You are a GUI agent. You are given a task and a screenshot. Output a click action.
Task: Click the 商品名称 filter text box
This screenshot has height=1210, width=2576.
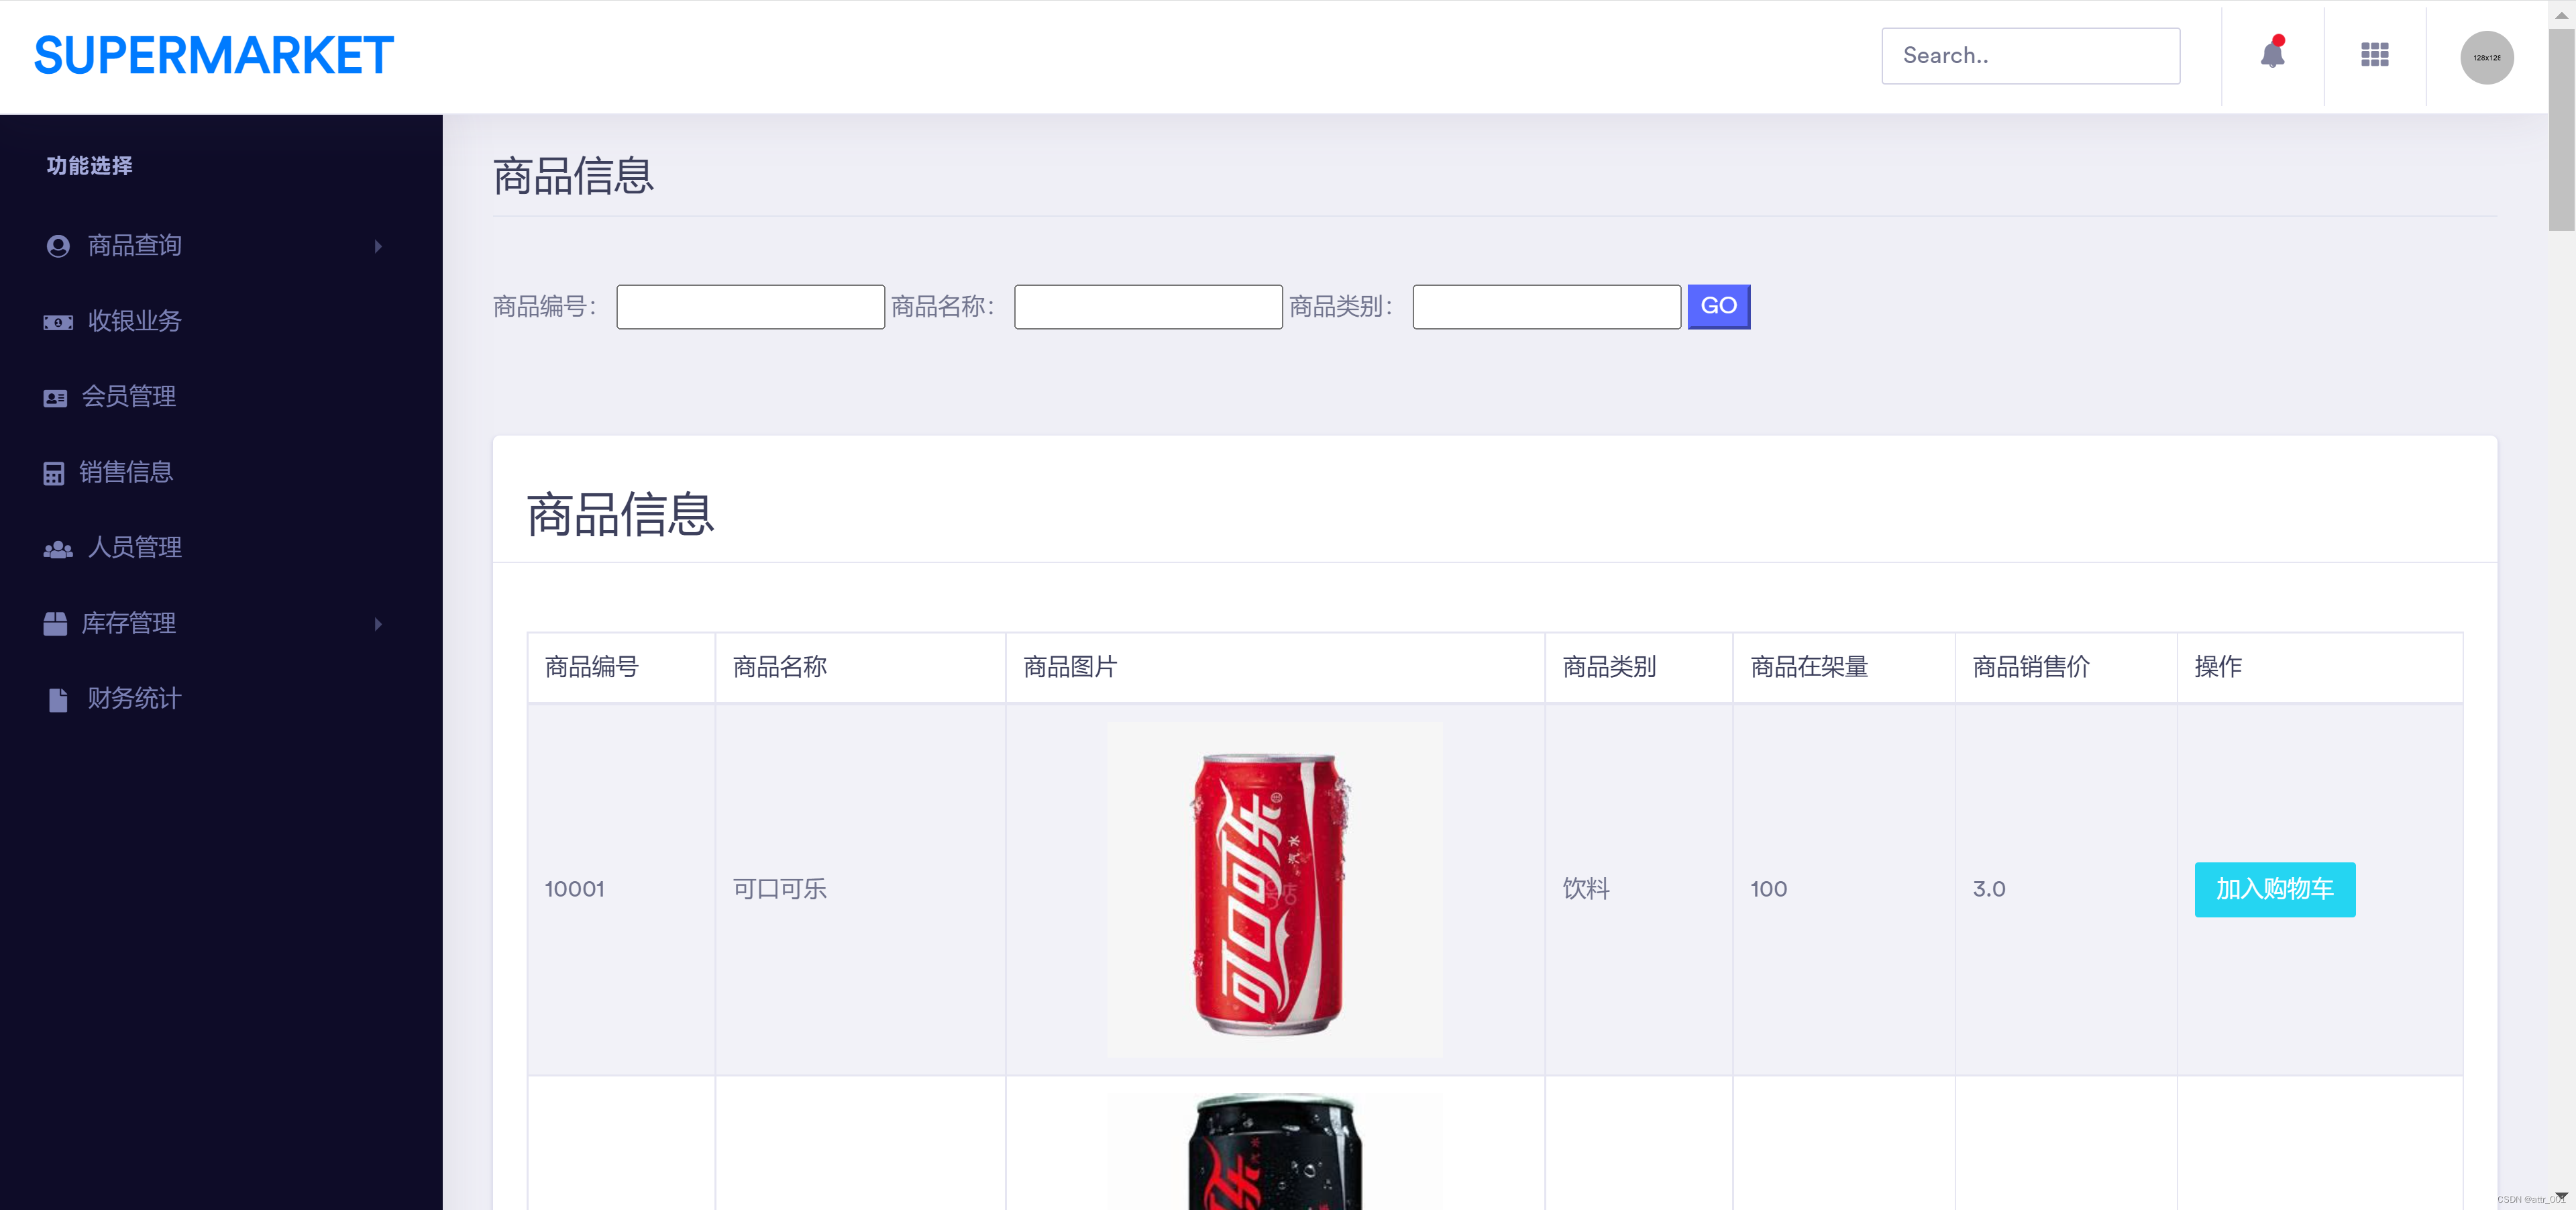(1147, 307)
